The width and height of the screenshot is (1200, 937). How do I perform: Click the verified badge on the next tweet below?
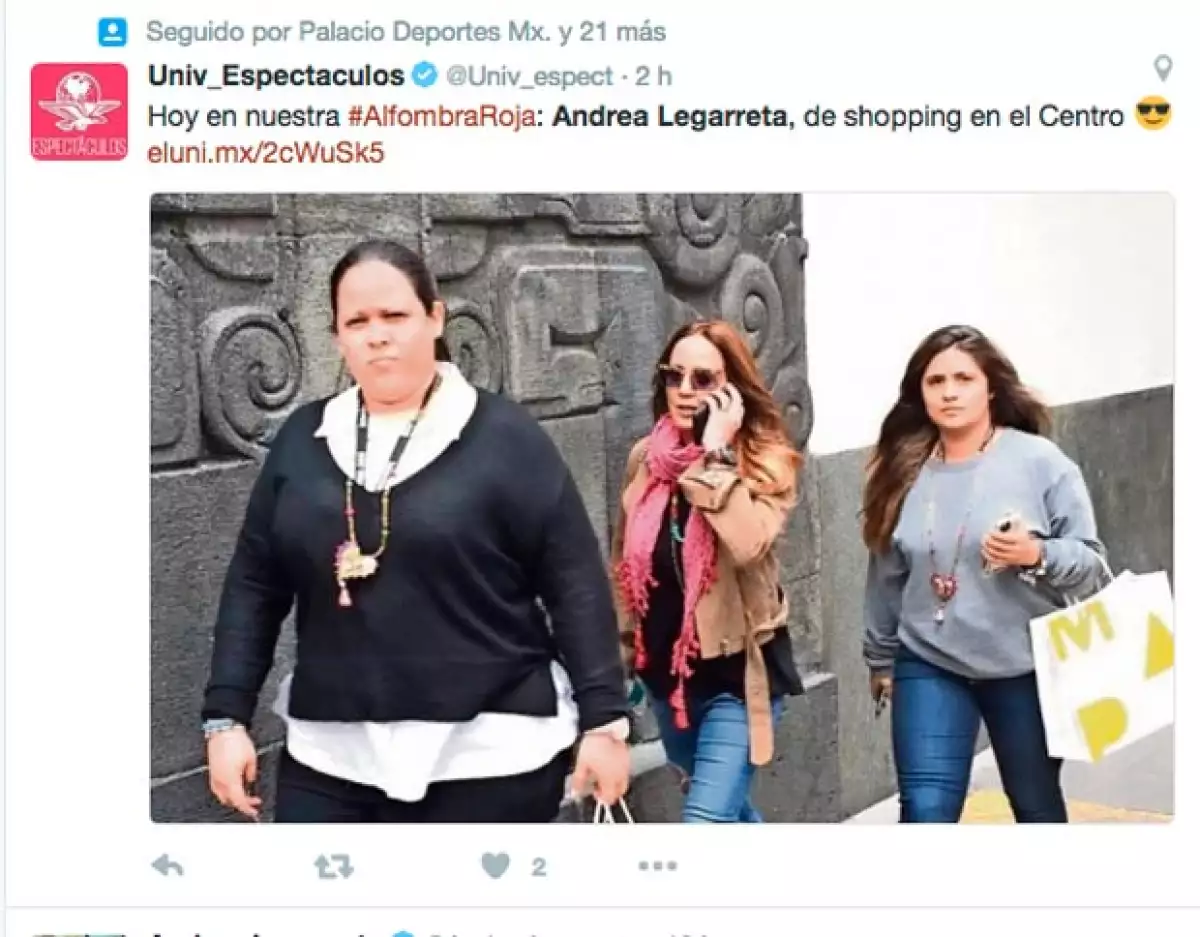click(402, 935)
